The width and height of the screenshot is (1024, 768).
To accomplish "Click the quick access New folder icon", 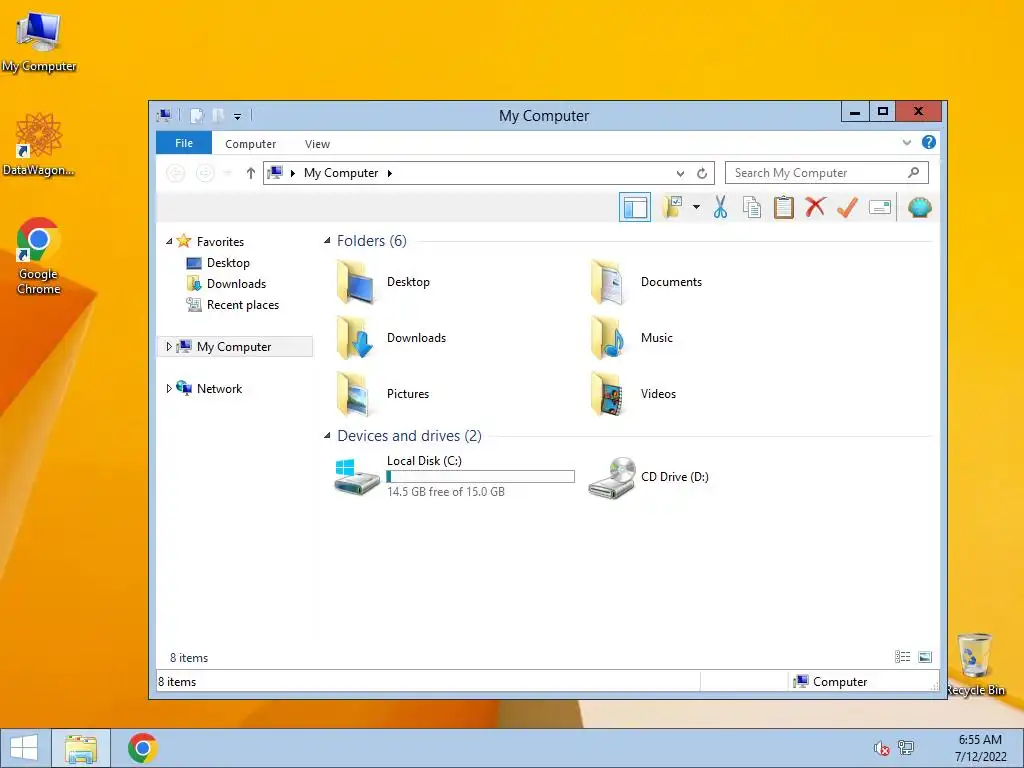I will (x=218, y=116).
